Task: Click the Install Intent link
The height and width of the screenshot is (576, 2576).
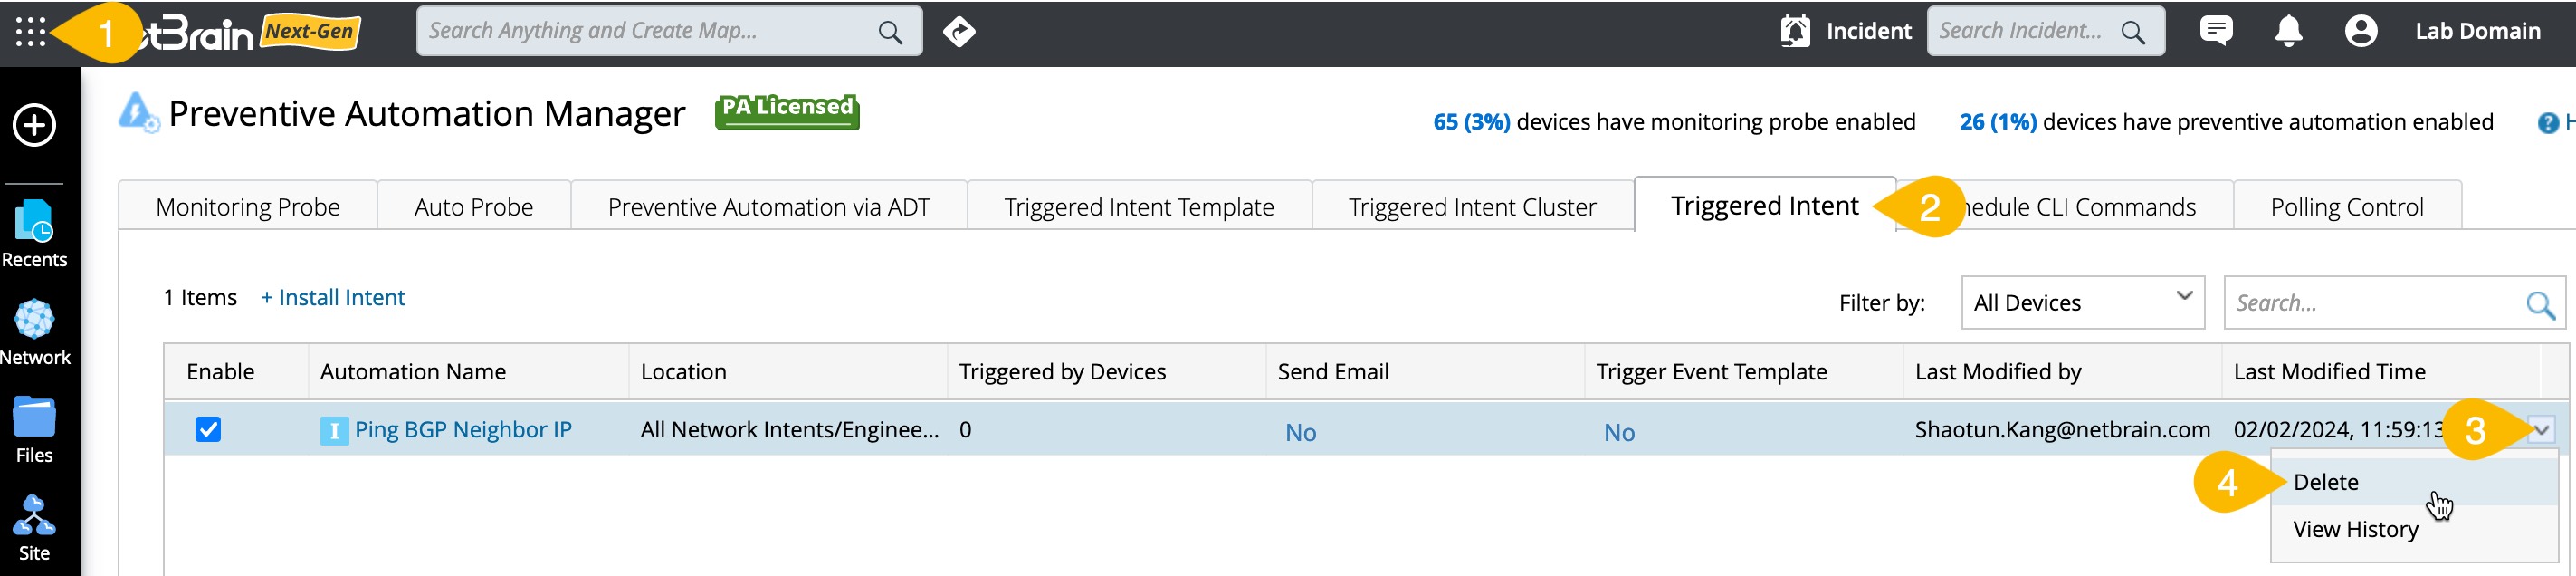Action: point(333,298)
